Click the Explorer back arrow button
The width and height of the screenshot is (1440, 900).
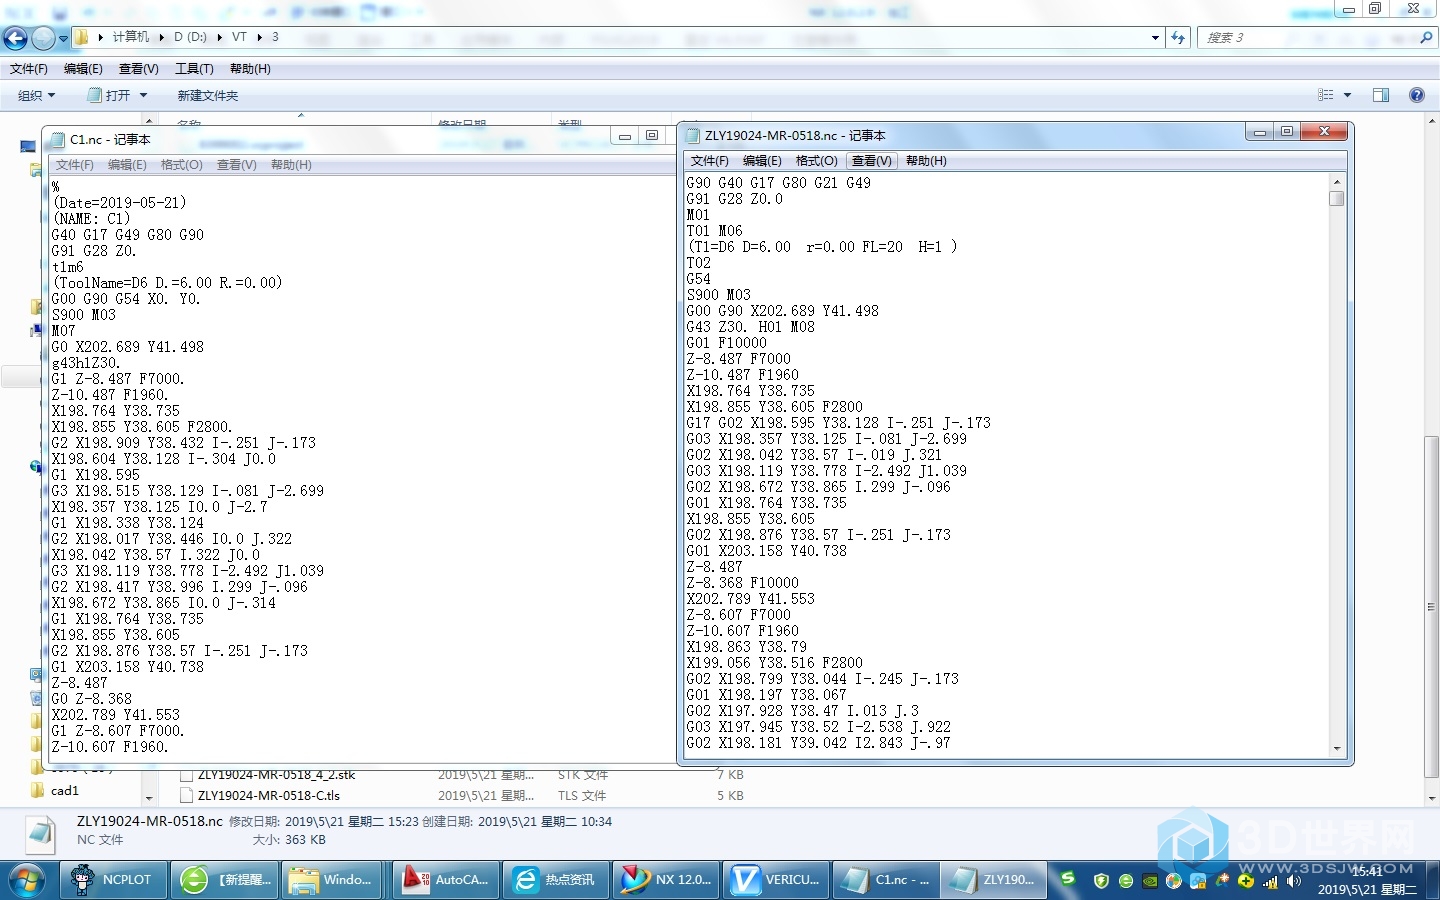pyautogui.click(x=15, y=38)
